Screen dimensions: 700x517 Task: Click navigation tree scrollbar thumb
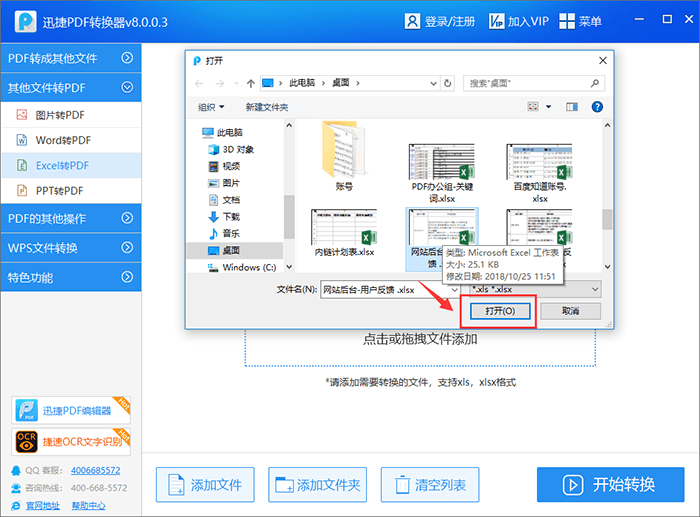click(289, 216)
